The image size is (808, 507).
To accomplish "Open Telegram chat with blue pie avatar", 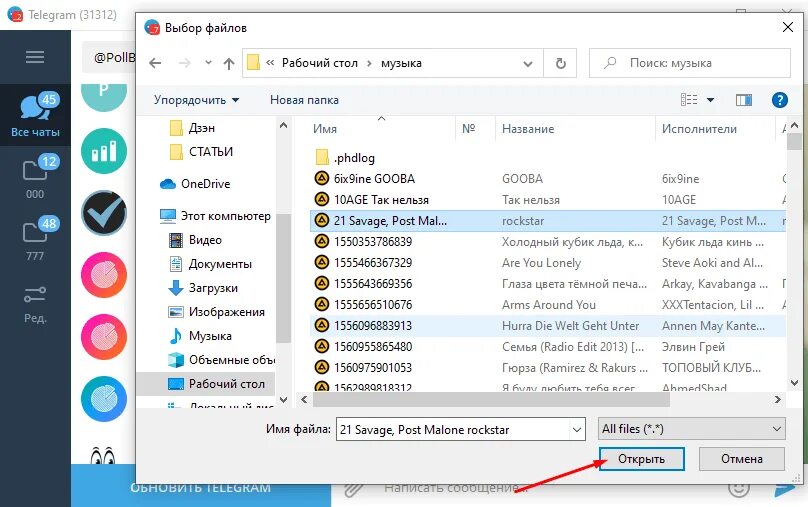I will 104,399.
